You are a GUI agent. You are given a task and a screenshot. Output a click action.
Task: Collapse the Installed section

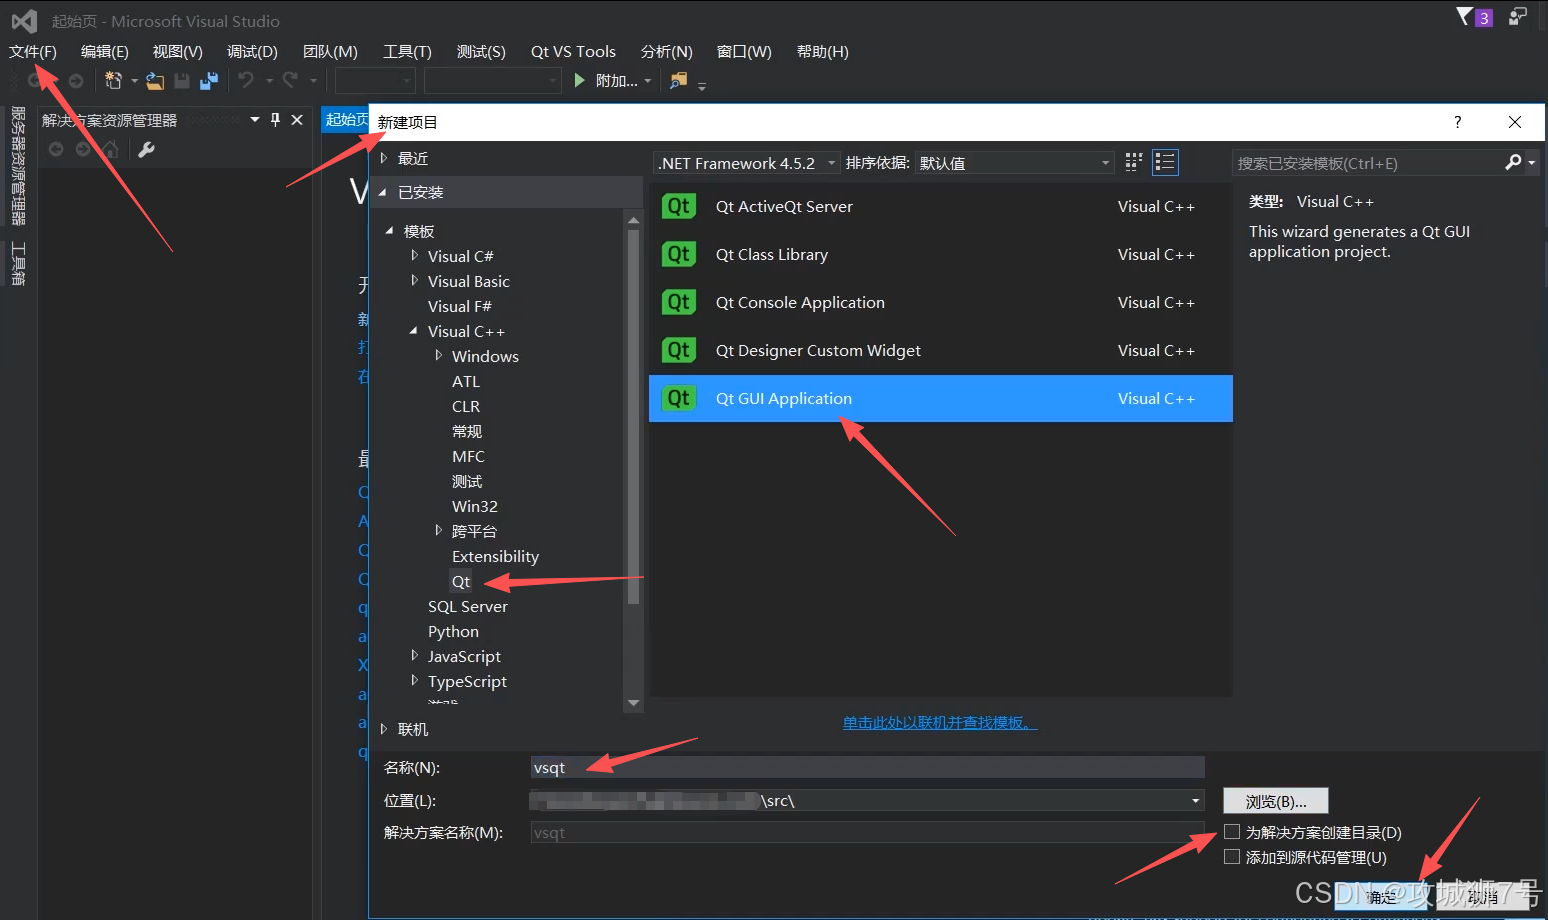point(383,192)
